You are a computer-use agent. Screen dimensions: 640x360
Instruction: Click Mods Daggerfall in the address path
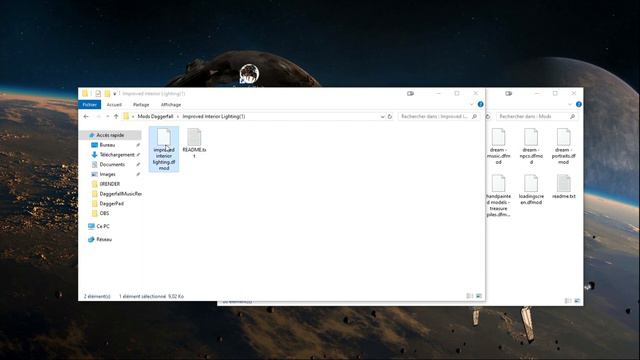[x=155, y=117]
